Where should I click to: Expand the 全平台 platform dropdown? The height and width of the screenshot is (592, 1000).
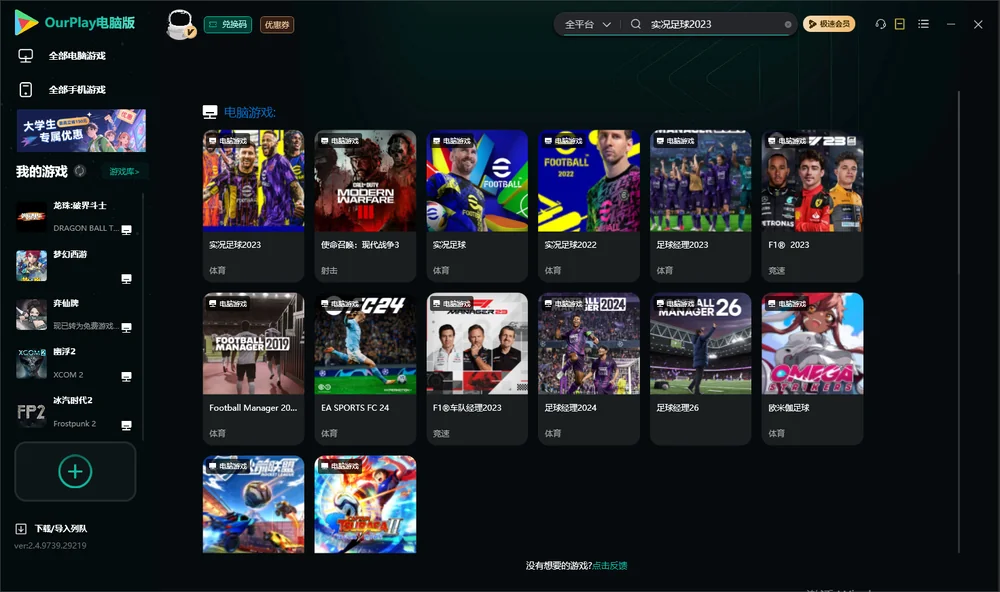[x=587, y=24]
